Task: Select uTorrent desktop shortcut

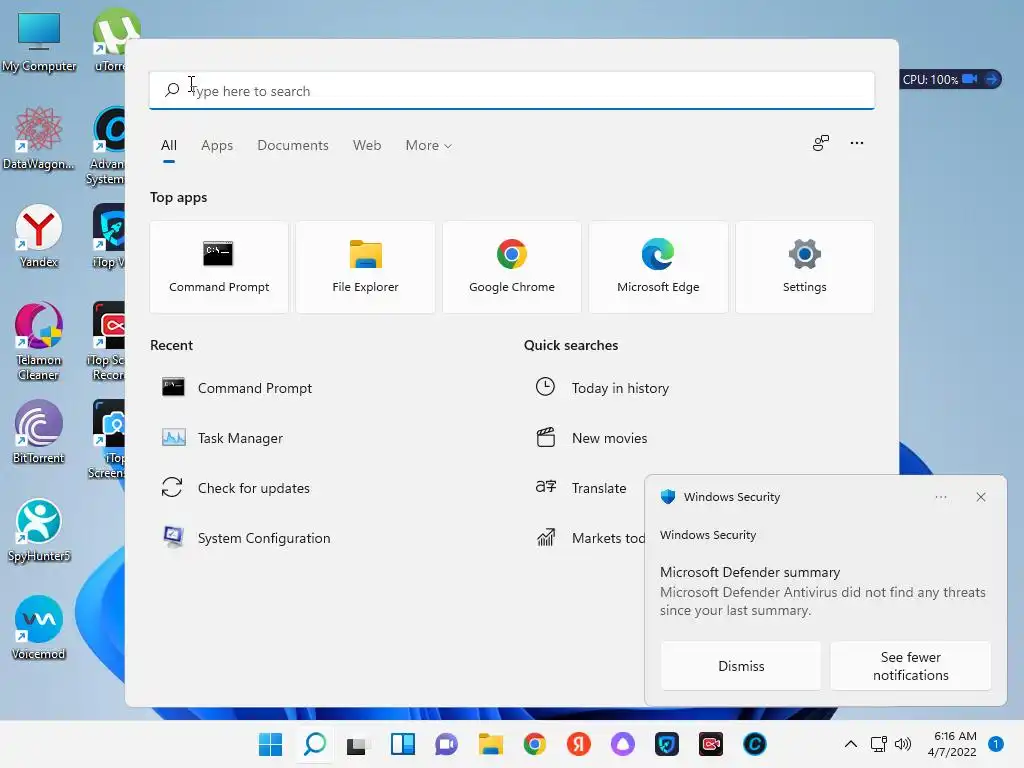Action: point(108,40)
